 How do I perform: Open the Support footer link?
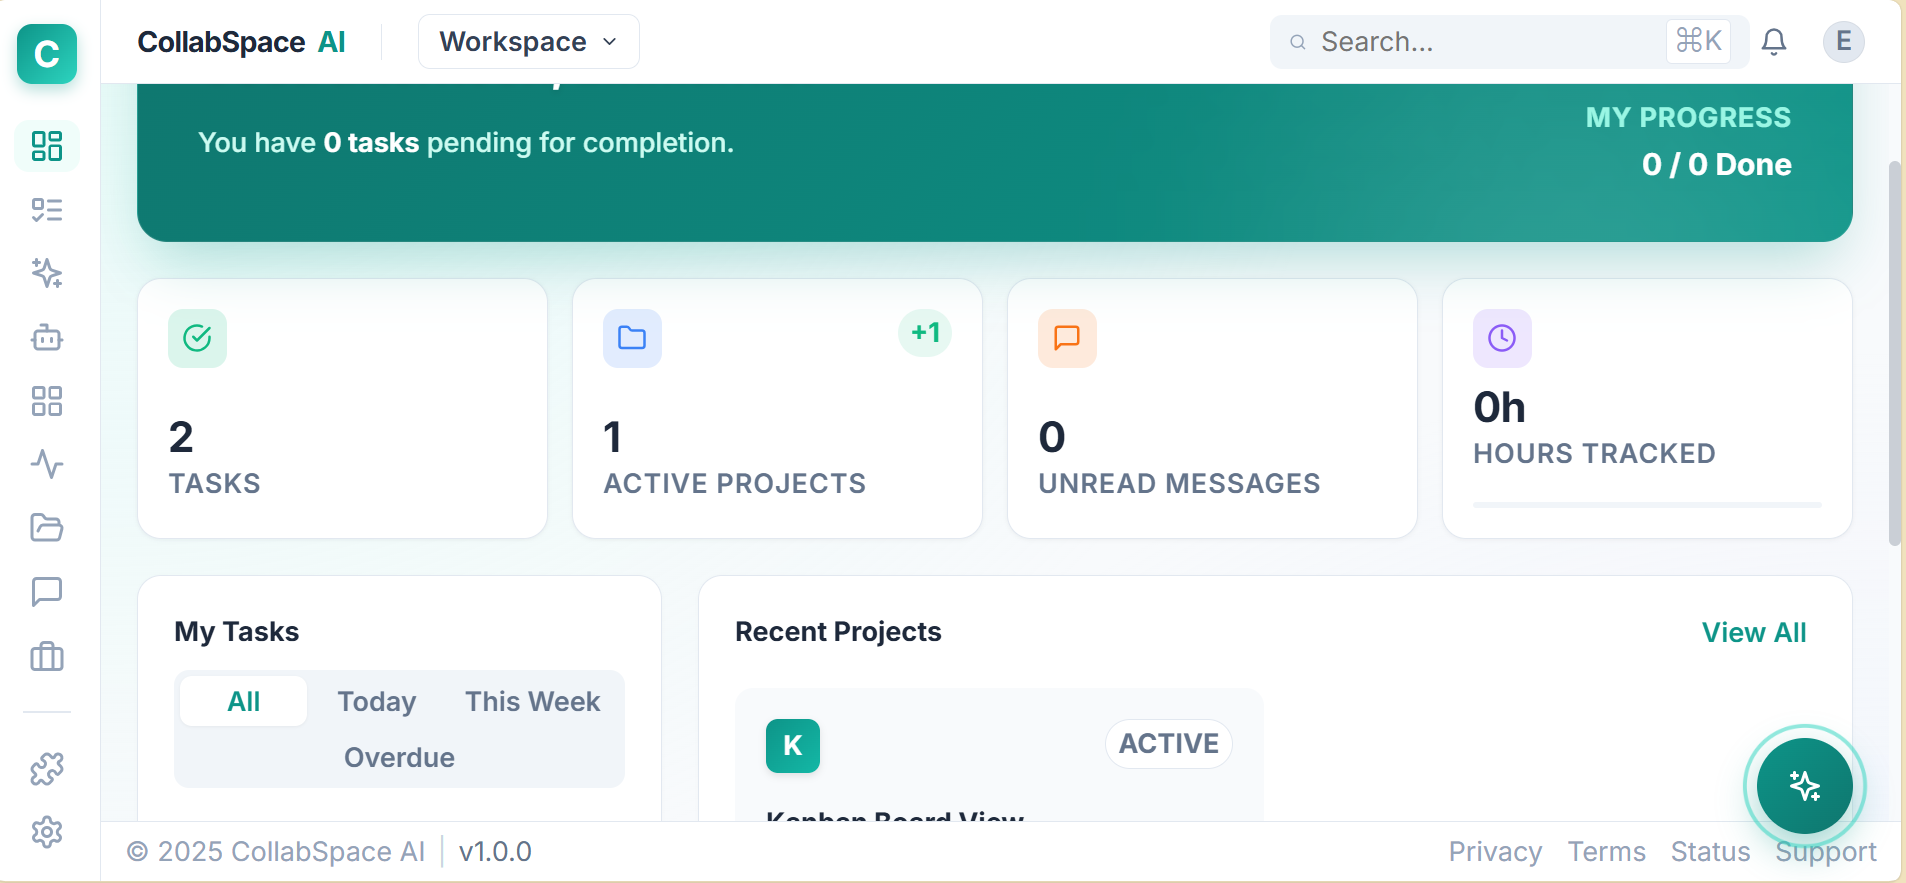click(x=1826, y=852)
